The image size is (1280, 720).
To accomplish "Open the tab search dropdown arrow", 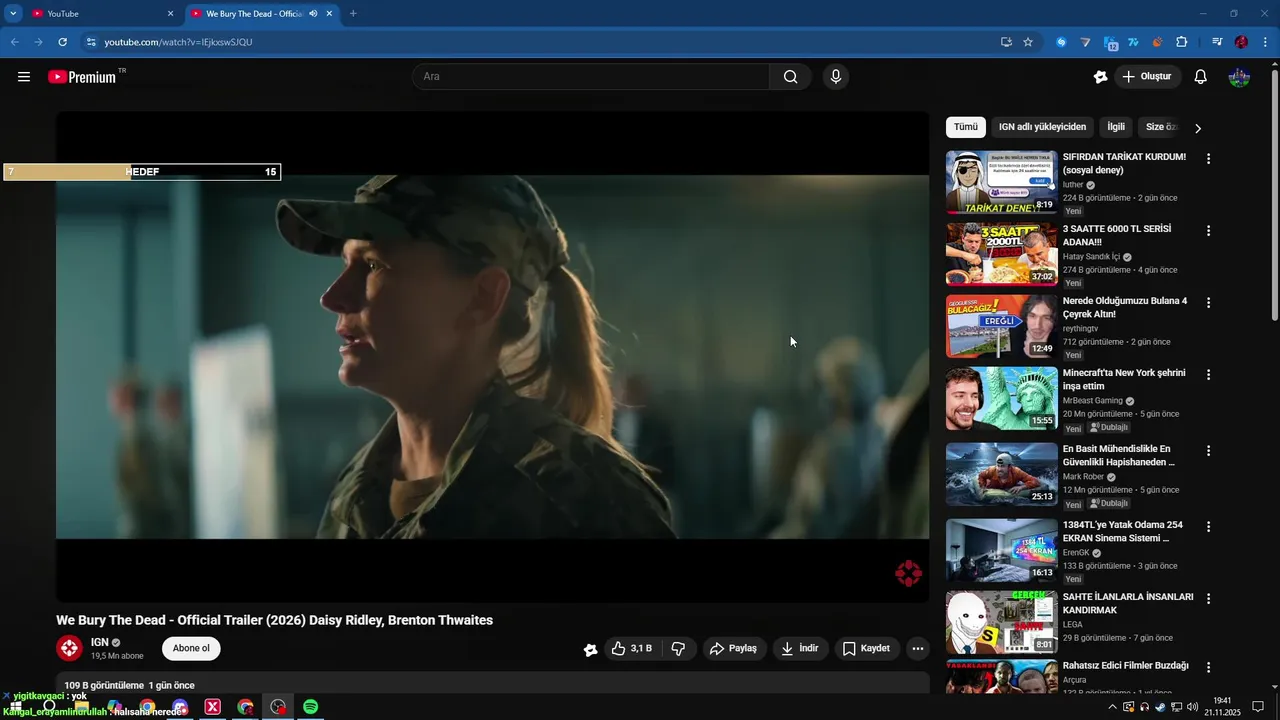I will tap(13, 13).
